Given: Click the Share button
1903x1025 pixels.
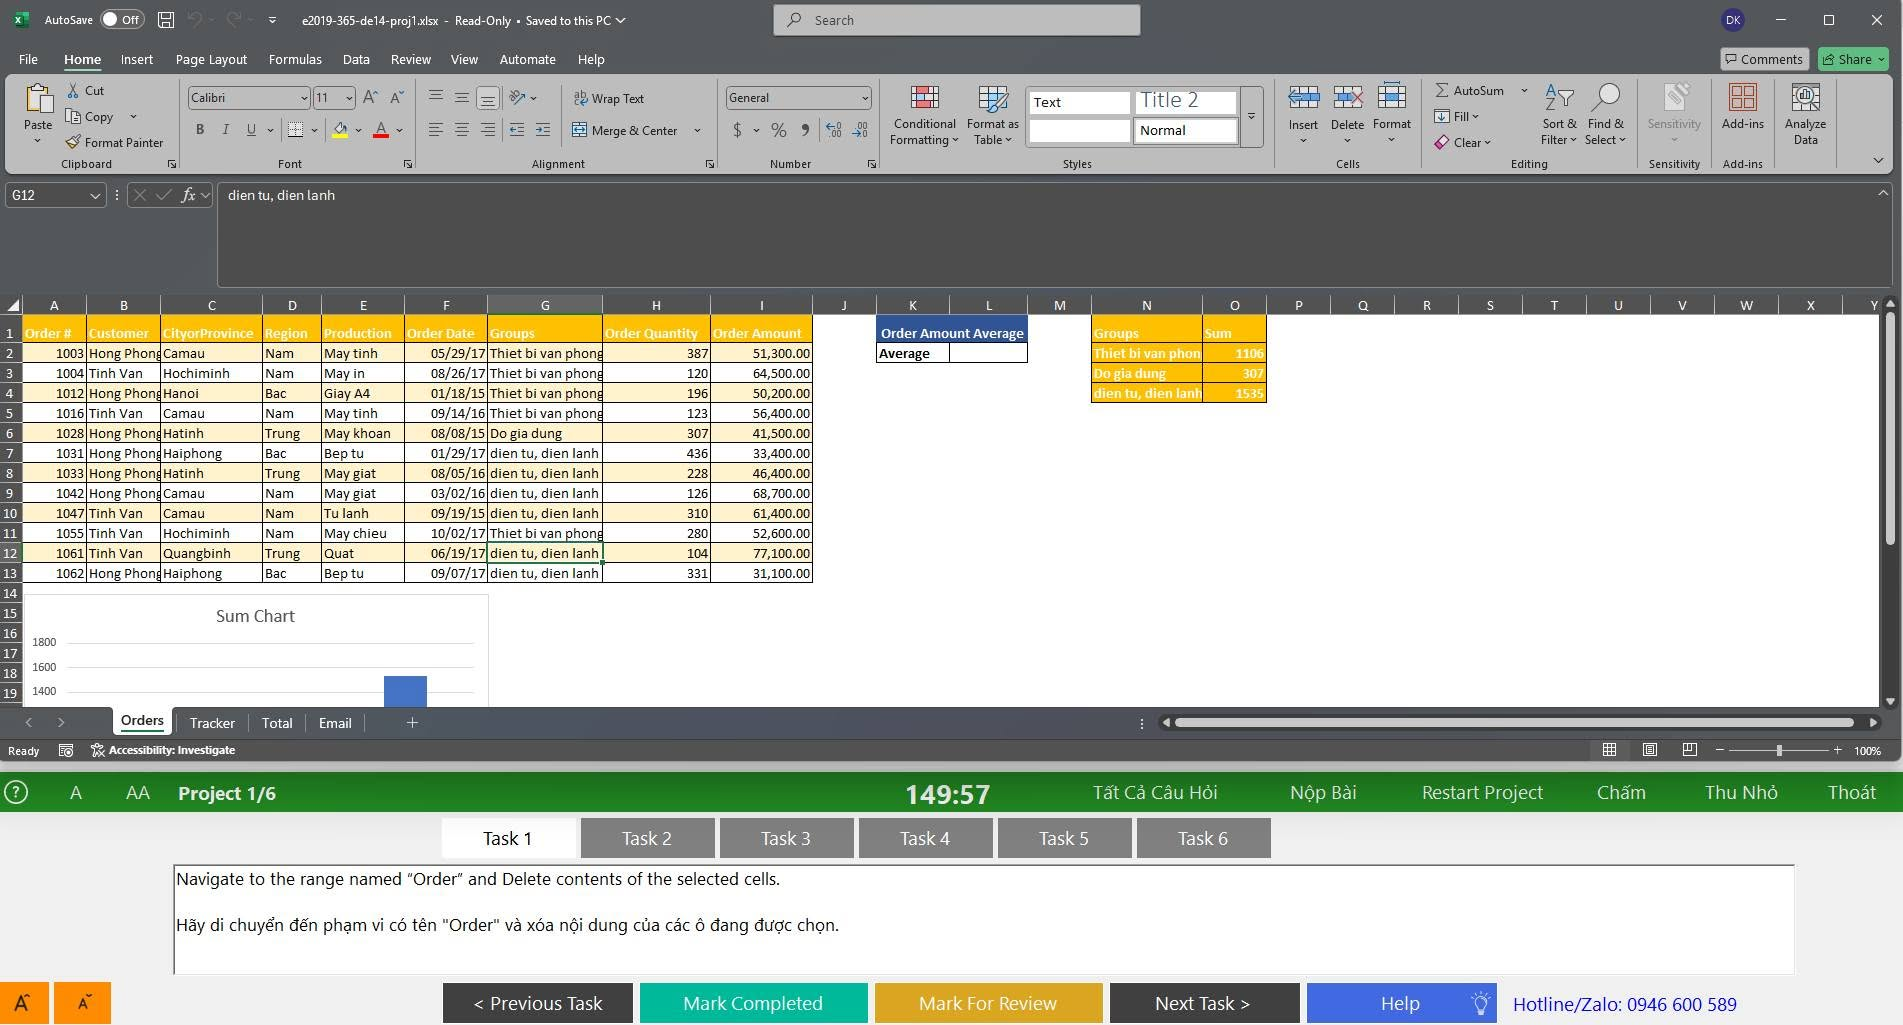Looking at the screenshot, I should point(1853,59).
